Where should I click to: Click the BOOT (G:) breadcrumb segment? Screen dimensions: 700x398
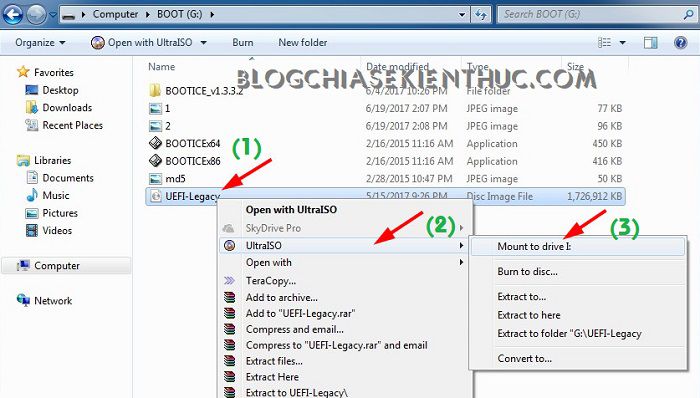(179, 14)
